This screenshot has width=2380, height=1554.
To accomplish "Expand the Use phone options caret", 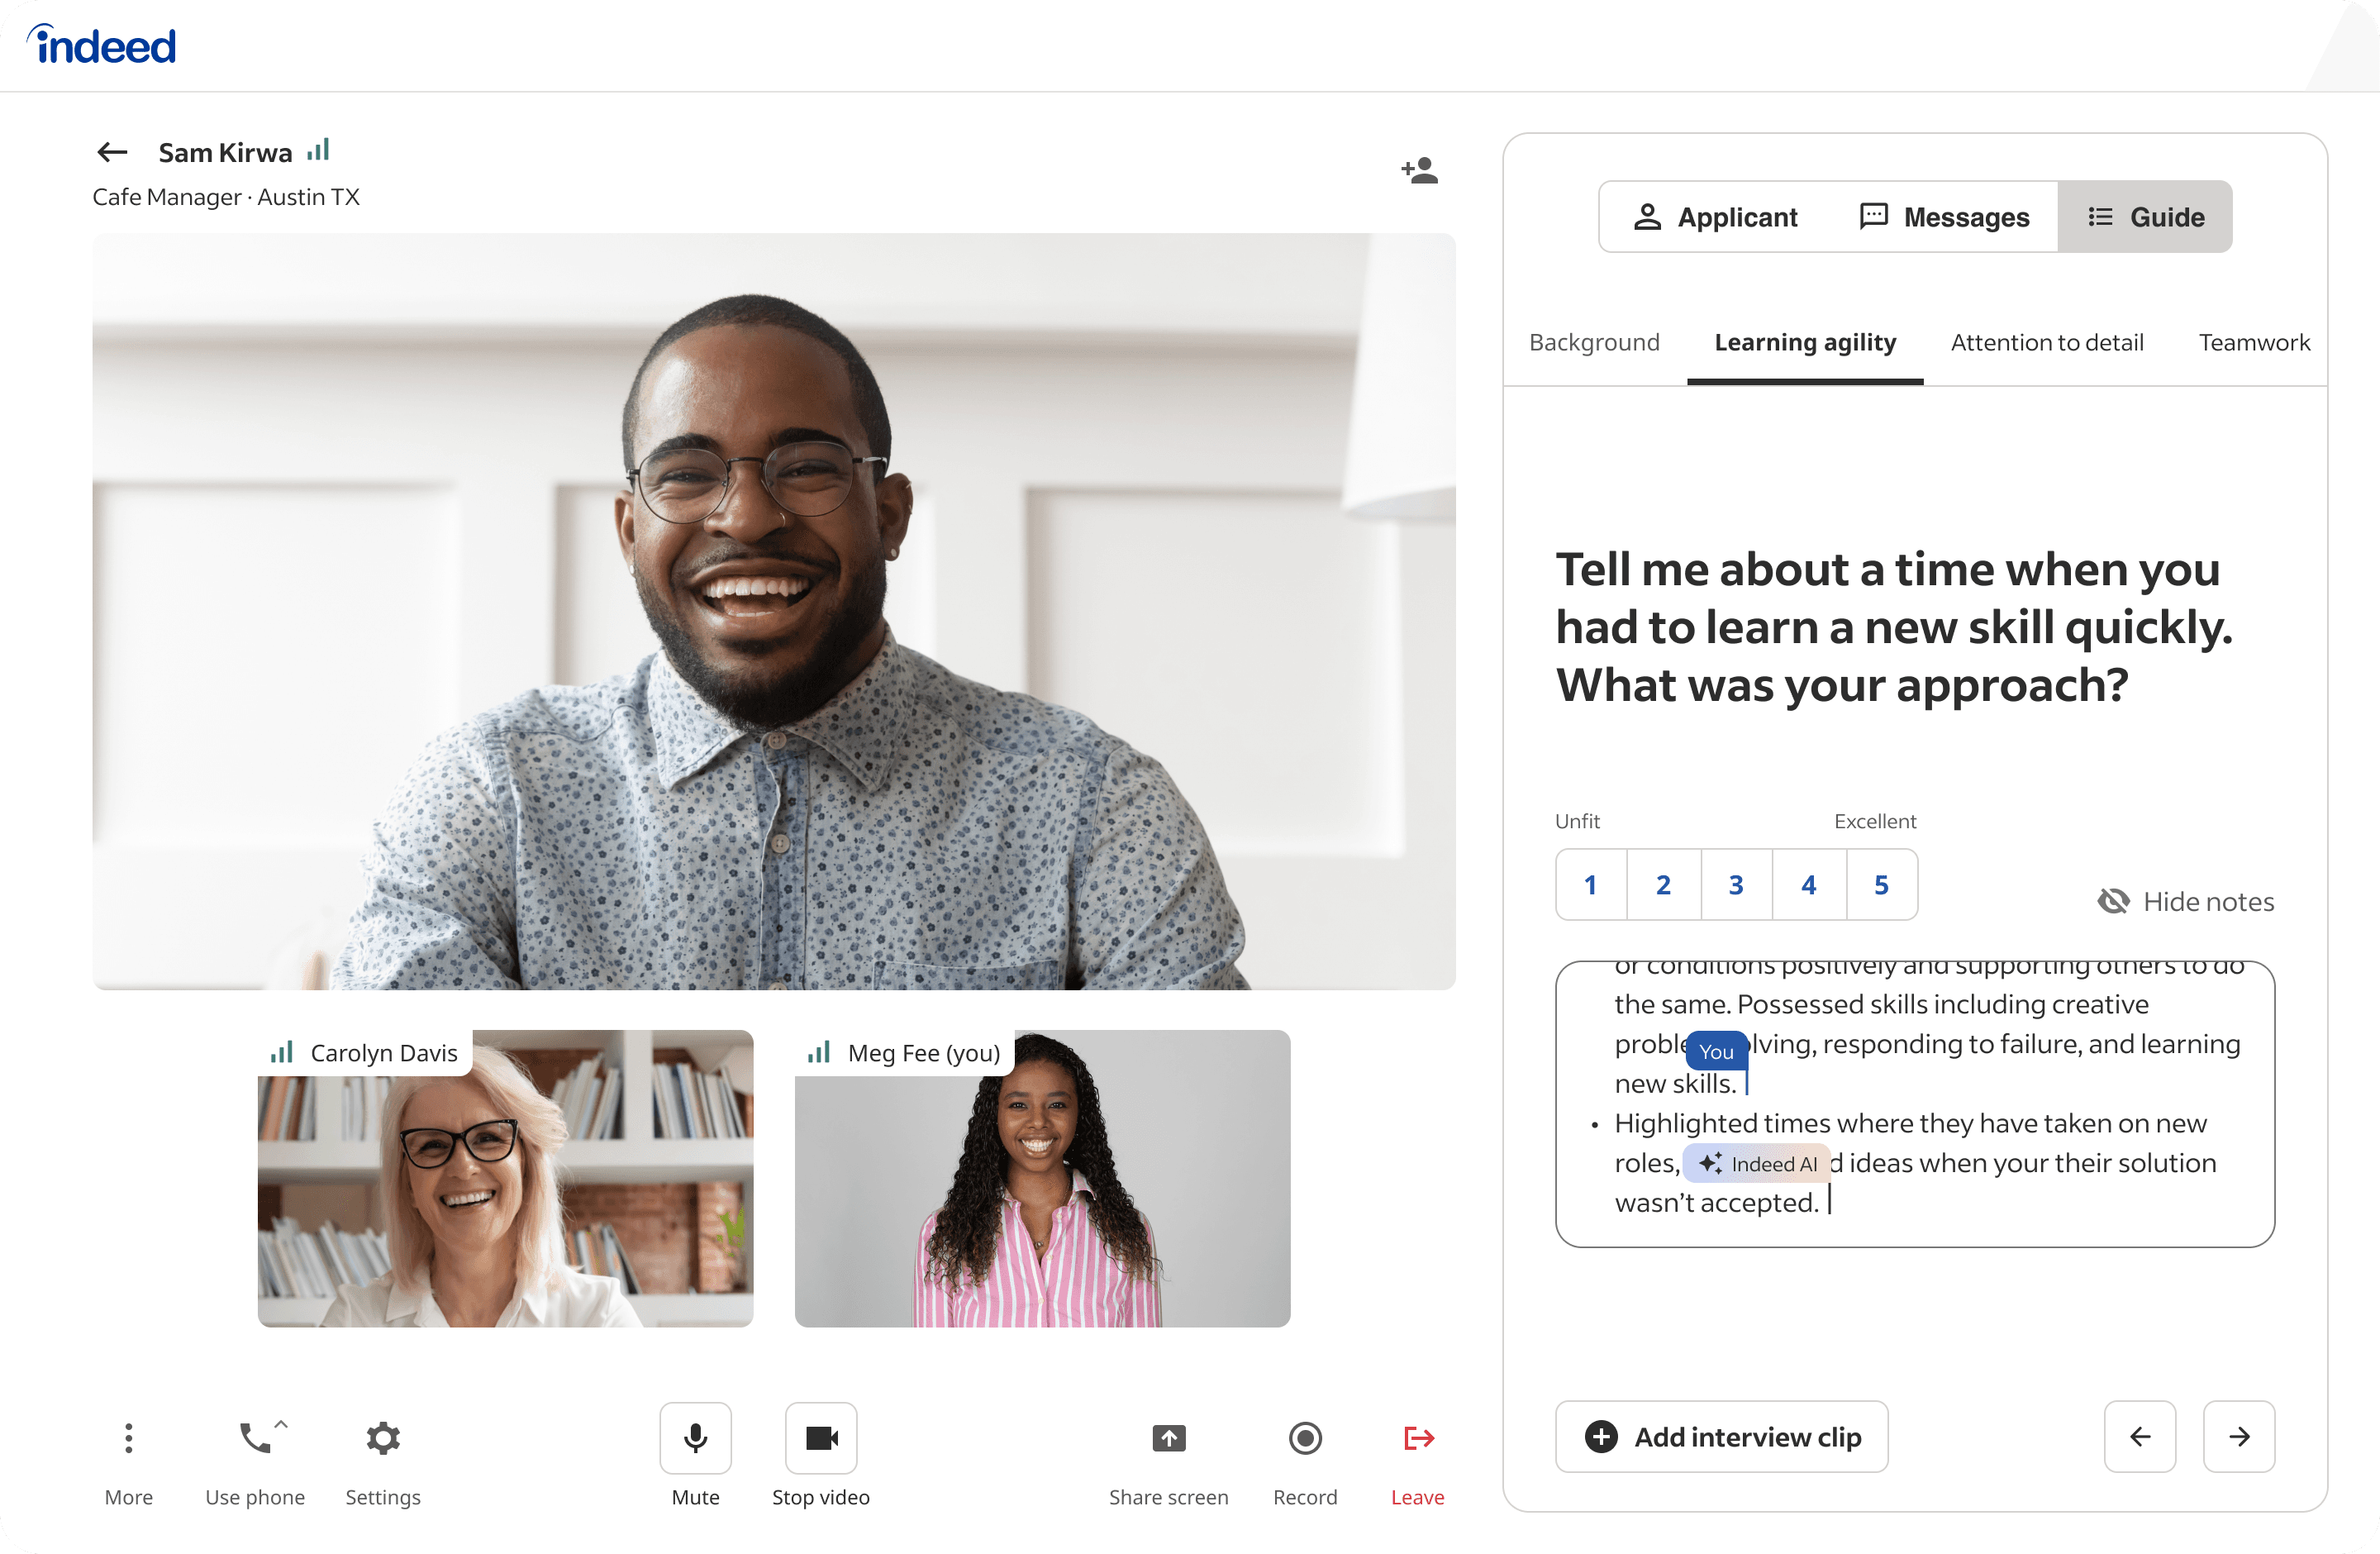I will 281,1424.
